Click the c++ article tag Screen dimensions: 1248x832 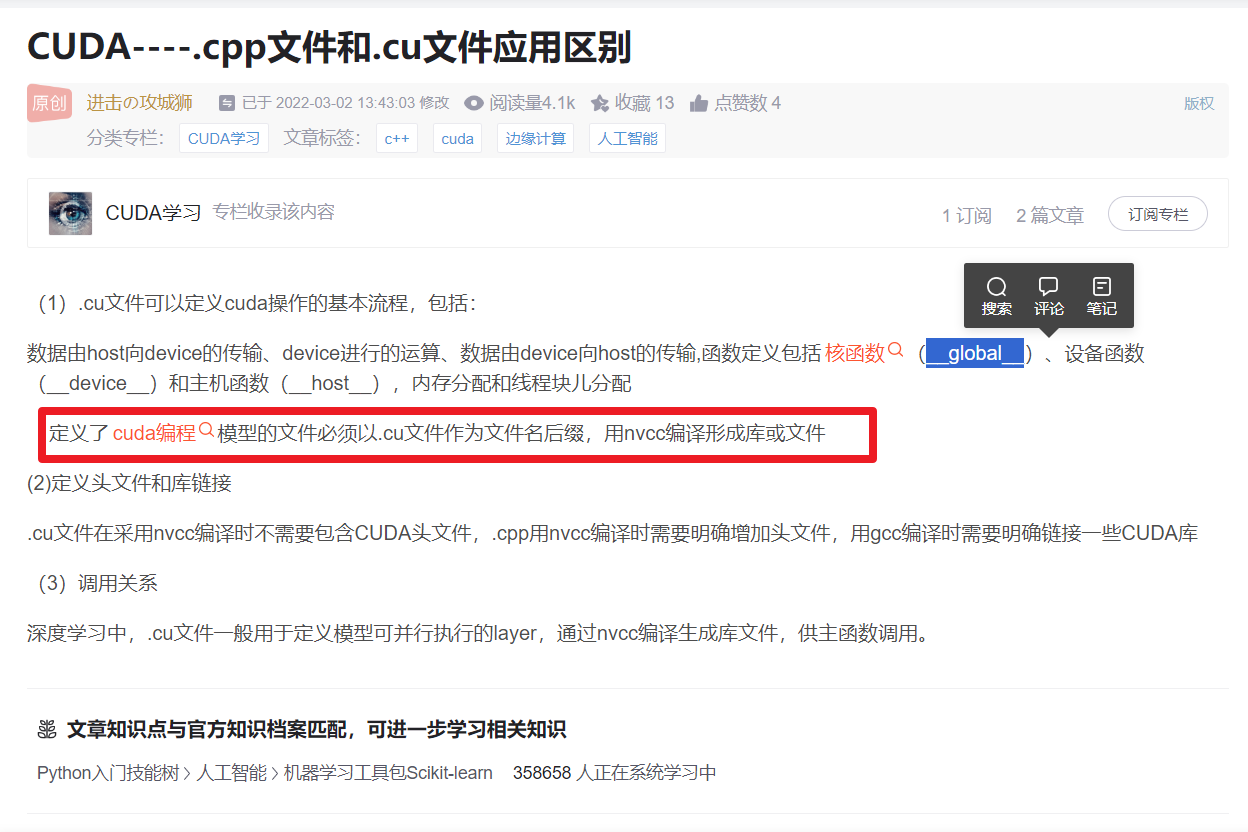pyautogui.click(x=397, y=139)
